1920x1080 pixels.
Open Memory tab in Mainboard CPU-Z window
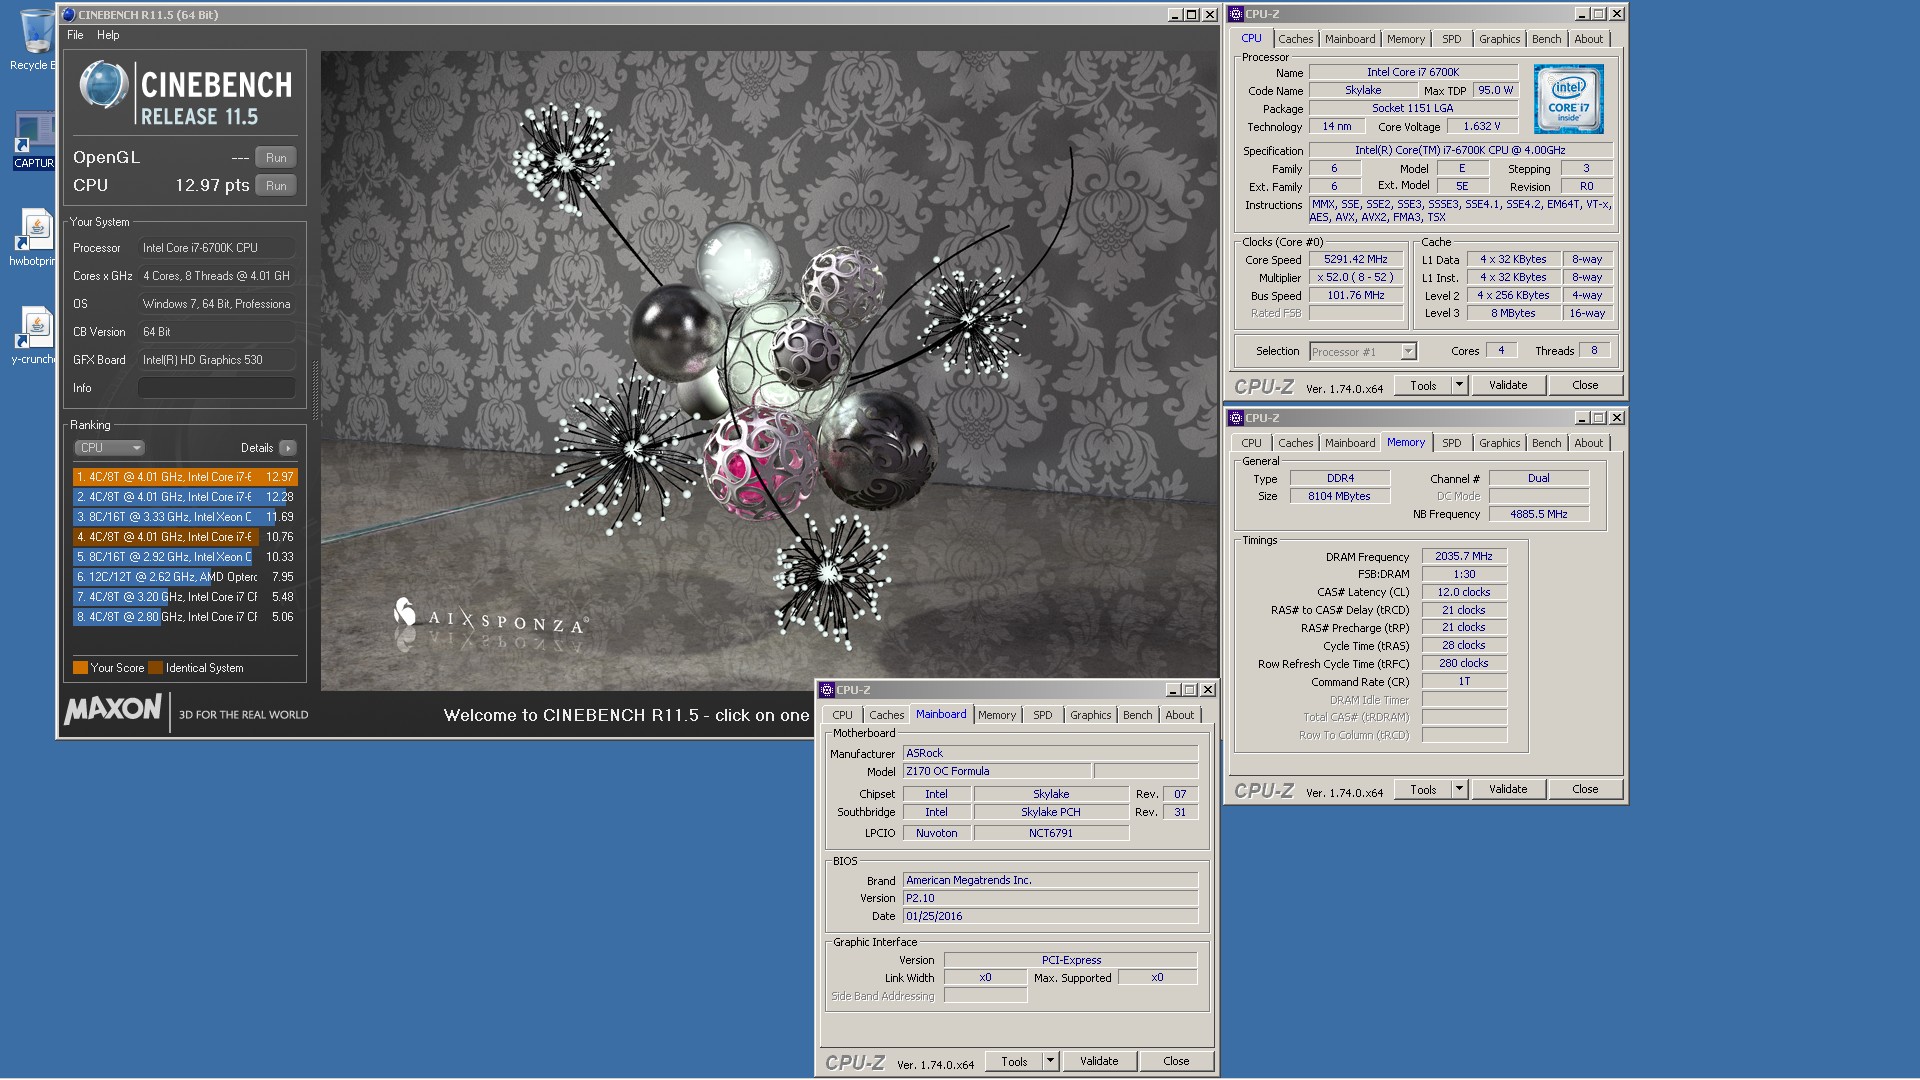(x=996, y=715)
